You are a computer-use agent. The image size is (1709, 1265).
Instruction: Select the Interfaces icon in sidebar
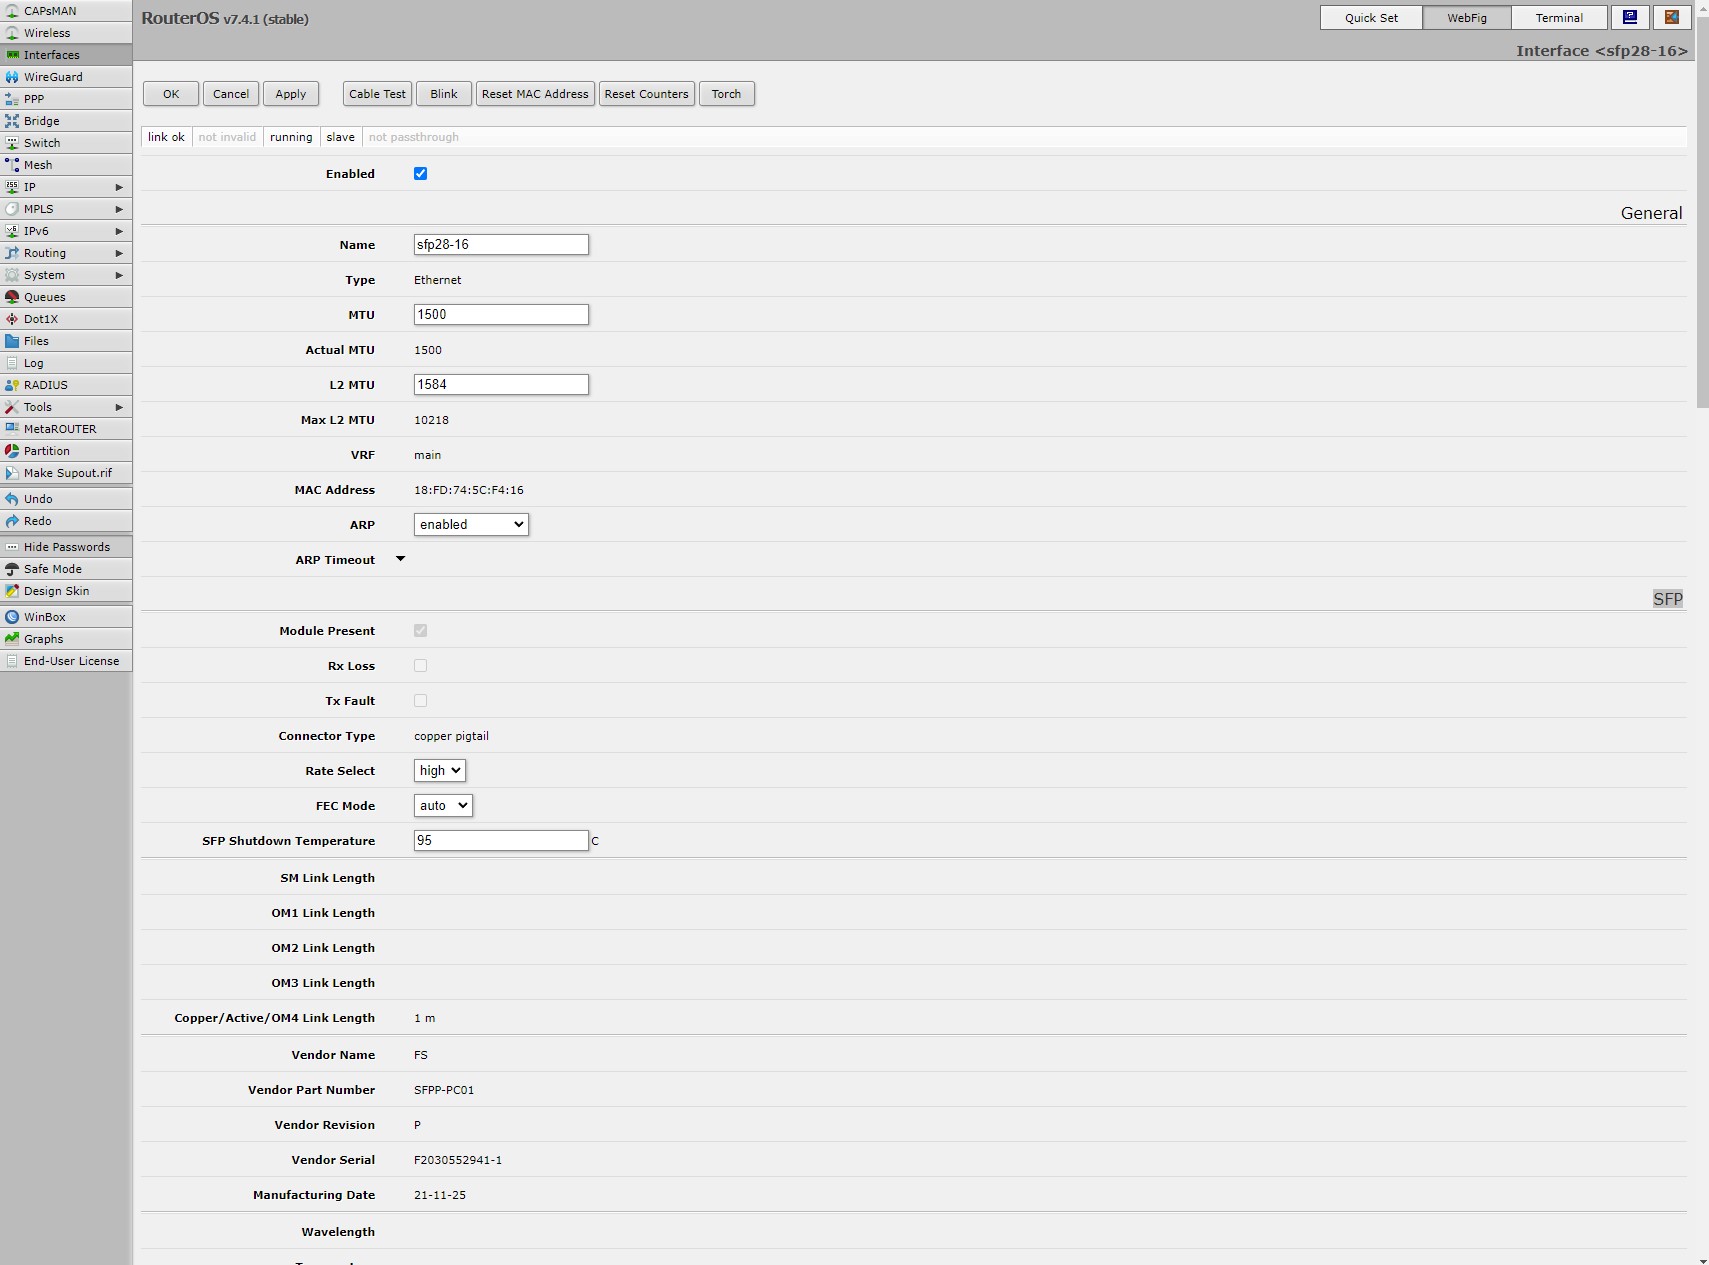(12, 55)
